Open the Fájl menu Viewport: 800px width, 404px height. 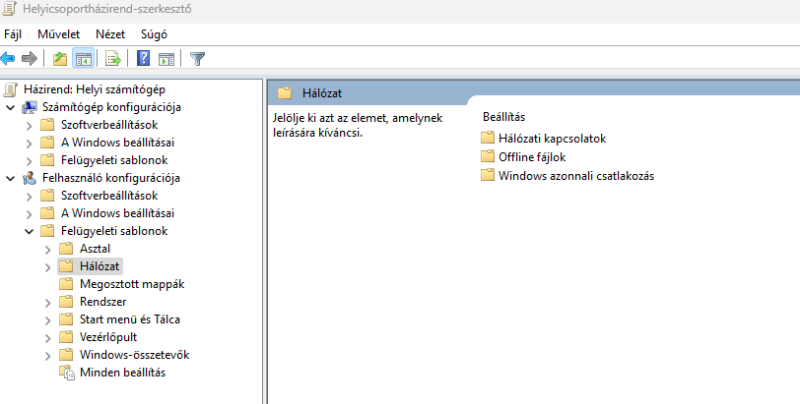pos(13,34)
